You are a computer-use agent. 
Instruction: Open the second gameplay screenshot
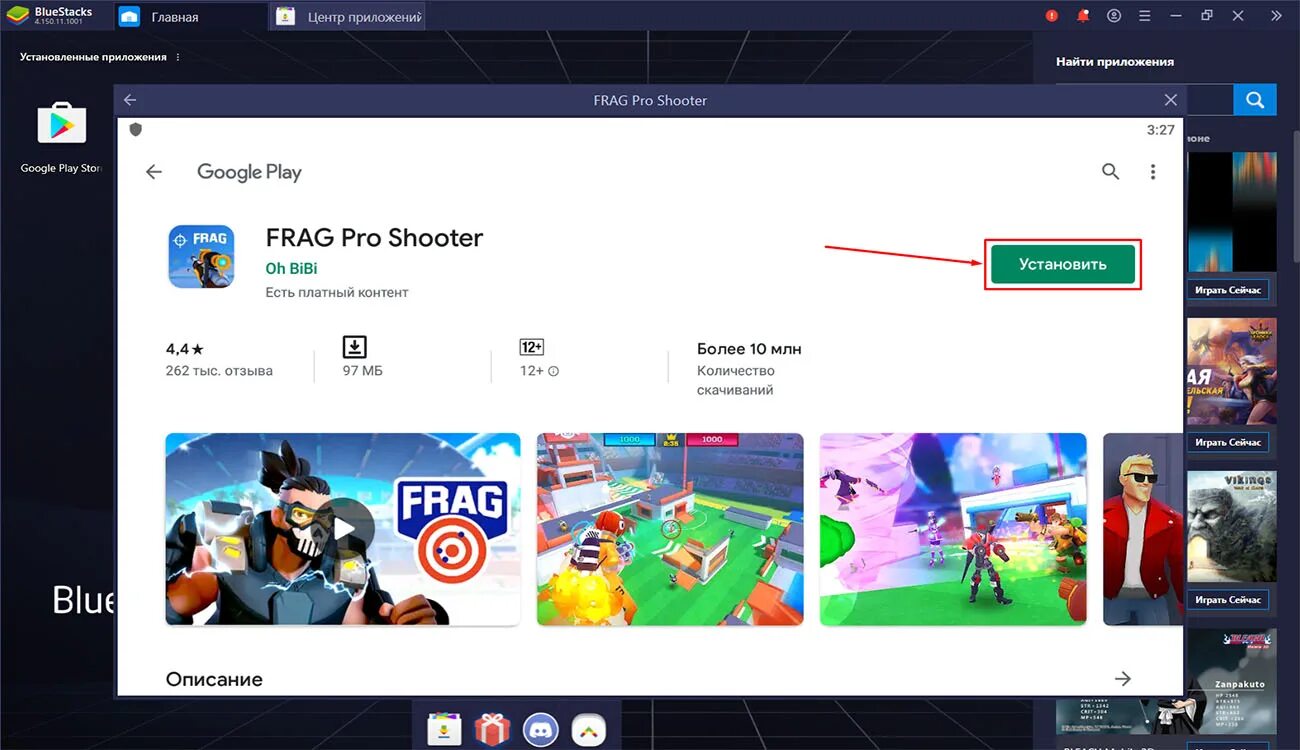(670, 529)
